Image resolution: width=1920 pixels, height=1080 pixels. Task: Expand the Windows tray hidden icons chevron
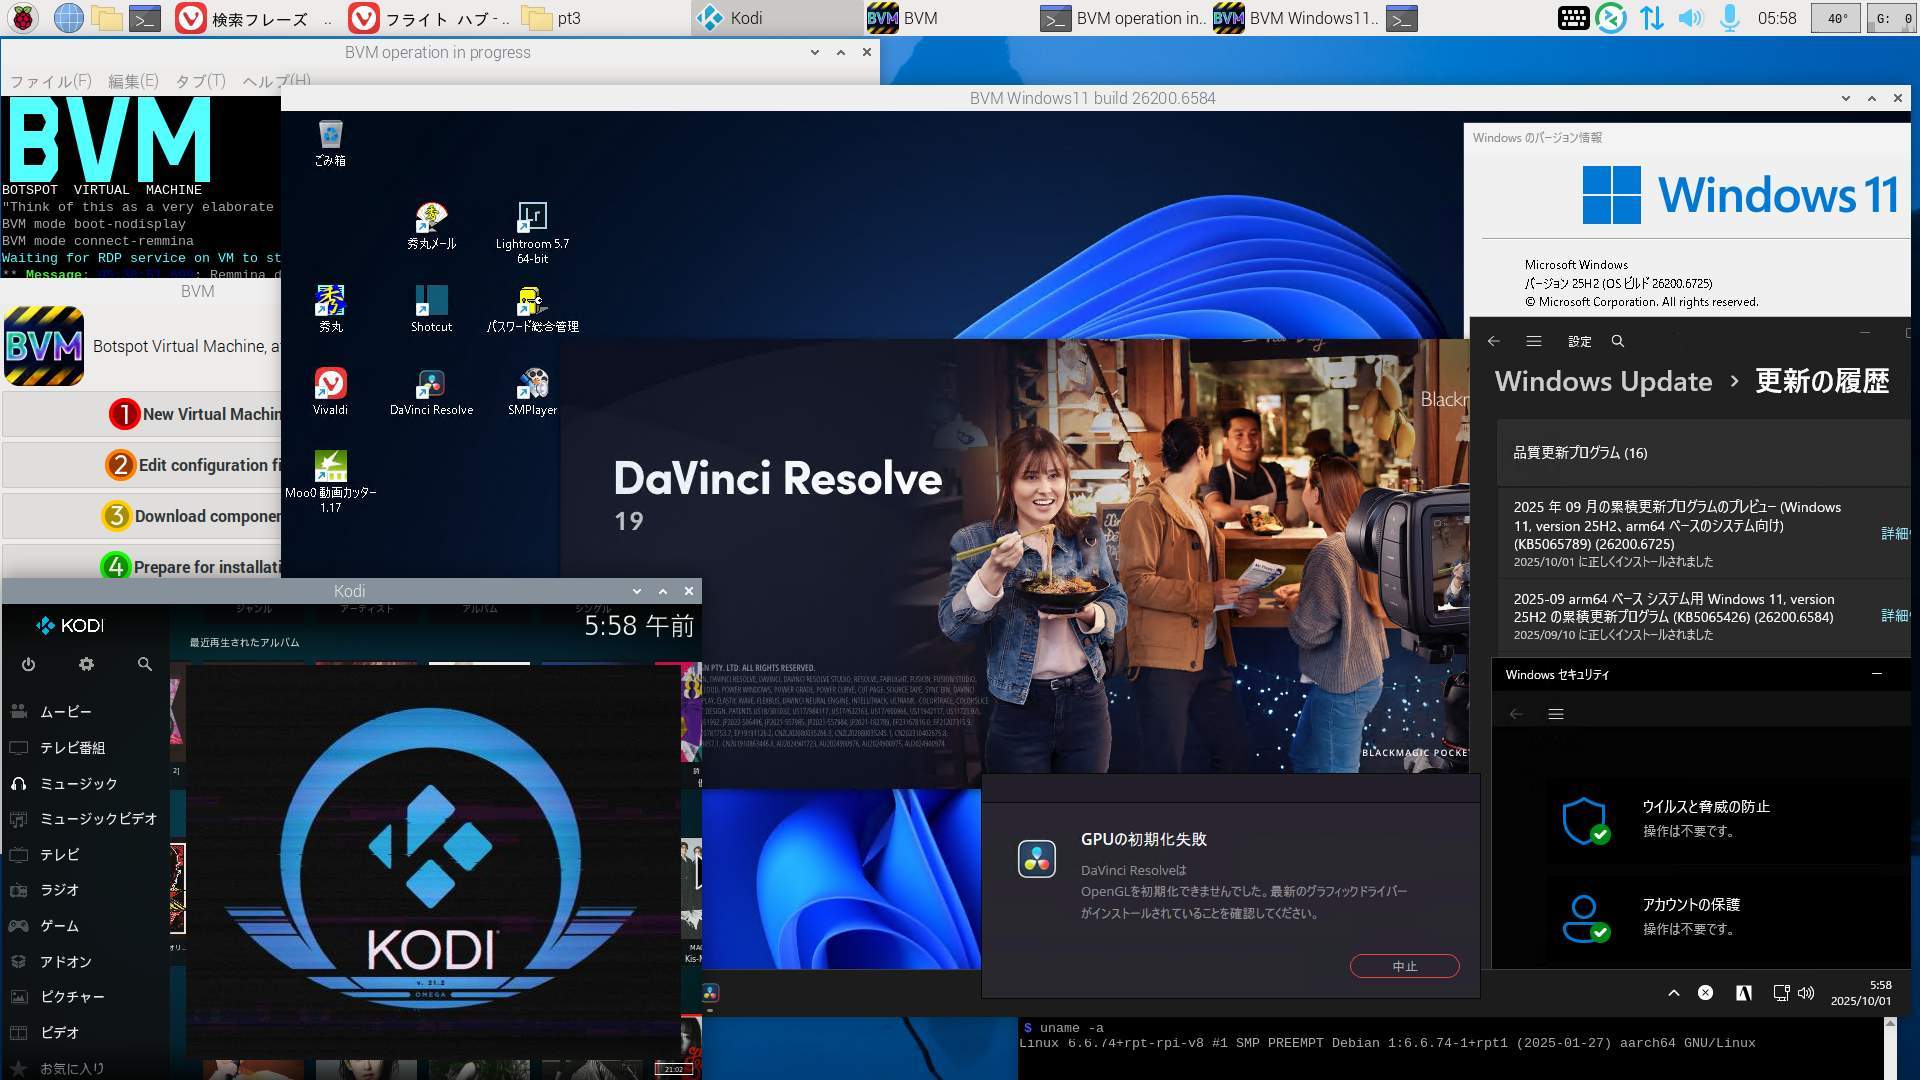pyautogui.click(x=1673, y=993)
